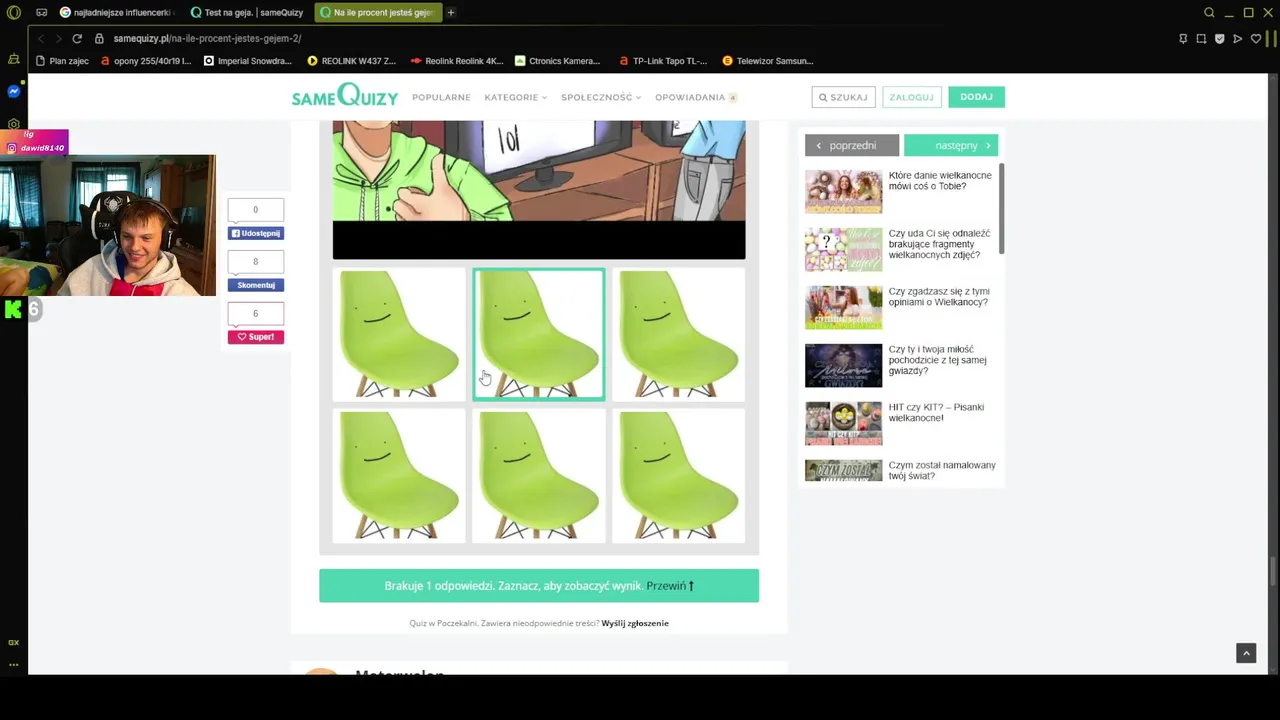The width and height of the screenshot is (1280, 720).
Task: Open the Reolink Reolink 4K bookmark
Action: point(457,61)
